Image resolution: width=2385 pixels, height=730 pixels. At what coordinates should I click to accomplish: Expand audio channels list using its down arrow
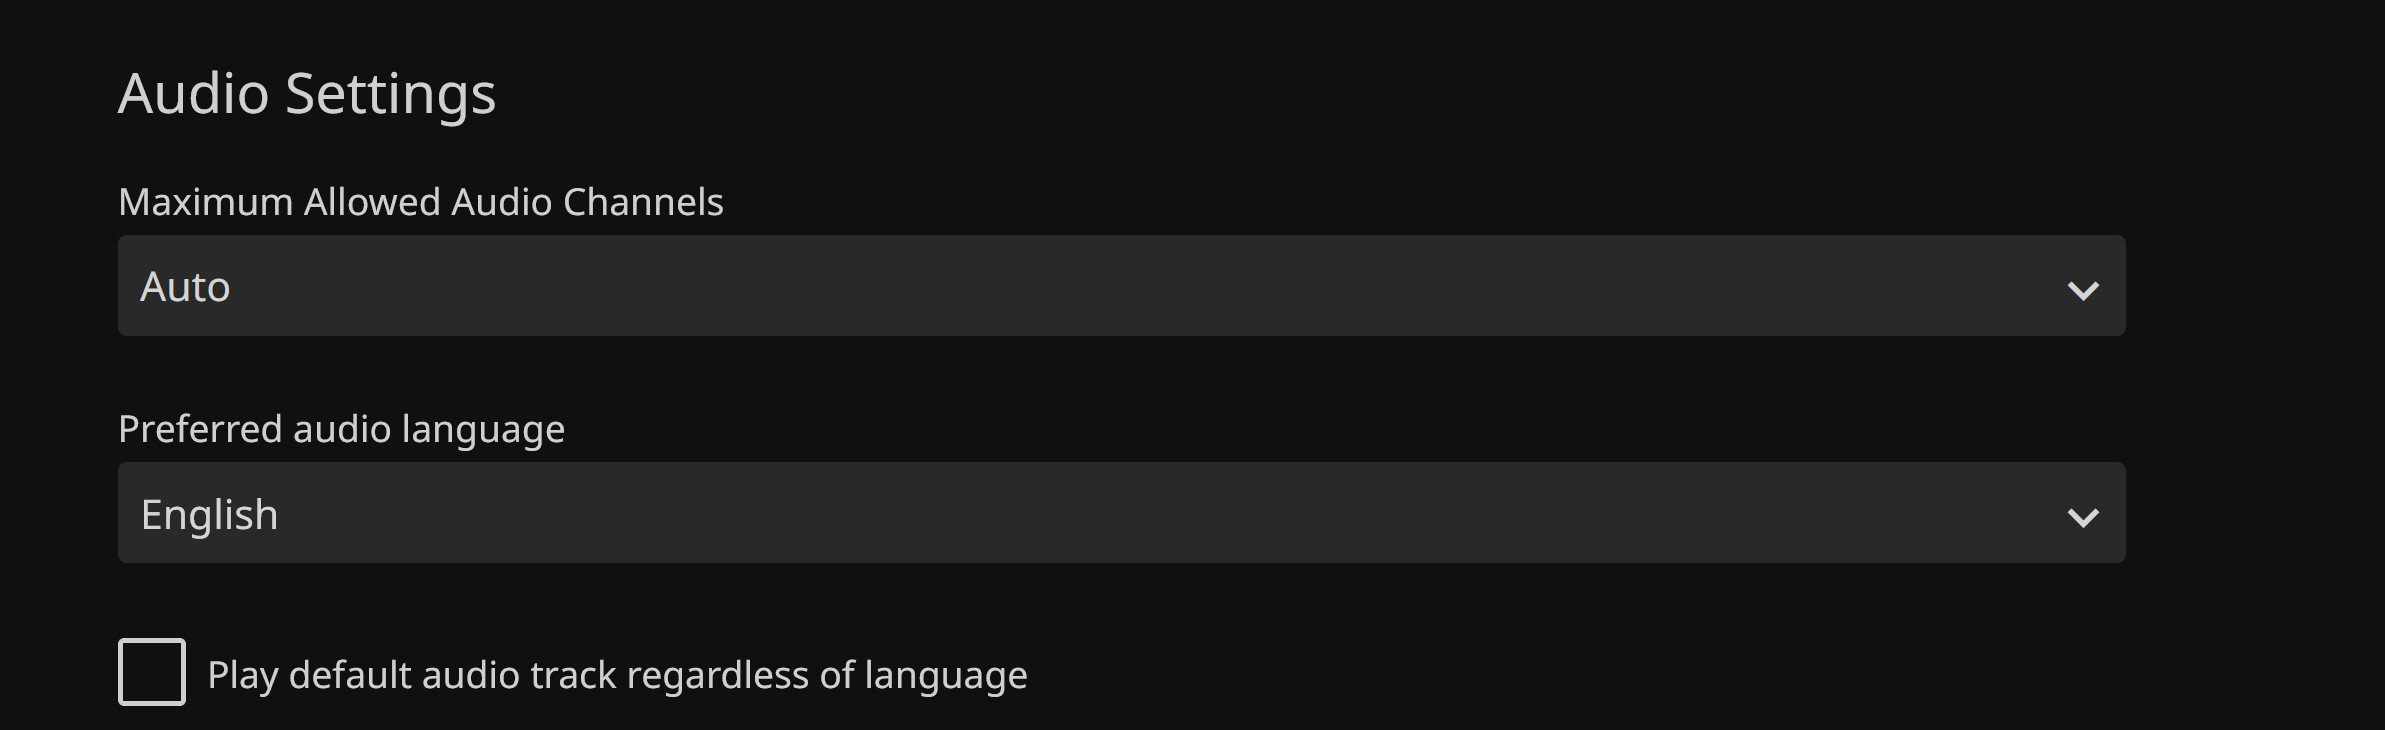tap(2082, 290)
